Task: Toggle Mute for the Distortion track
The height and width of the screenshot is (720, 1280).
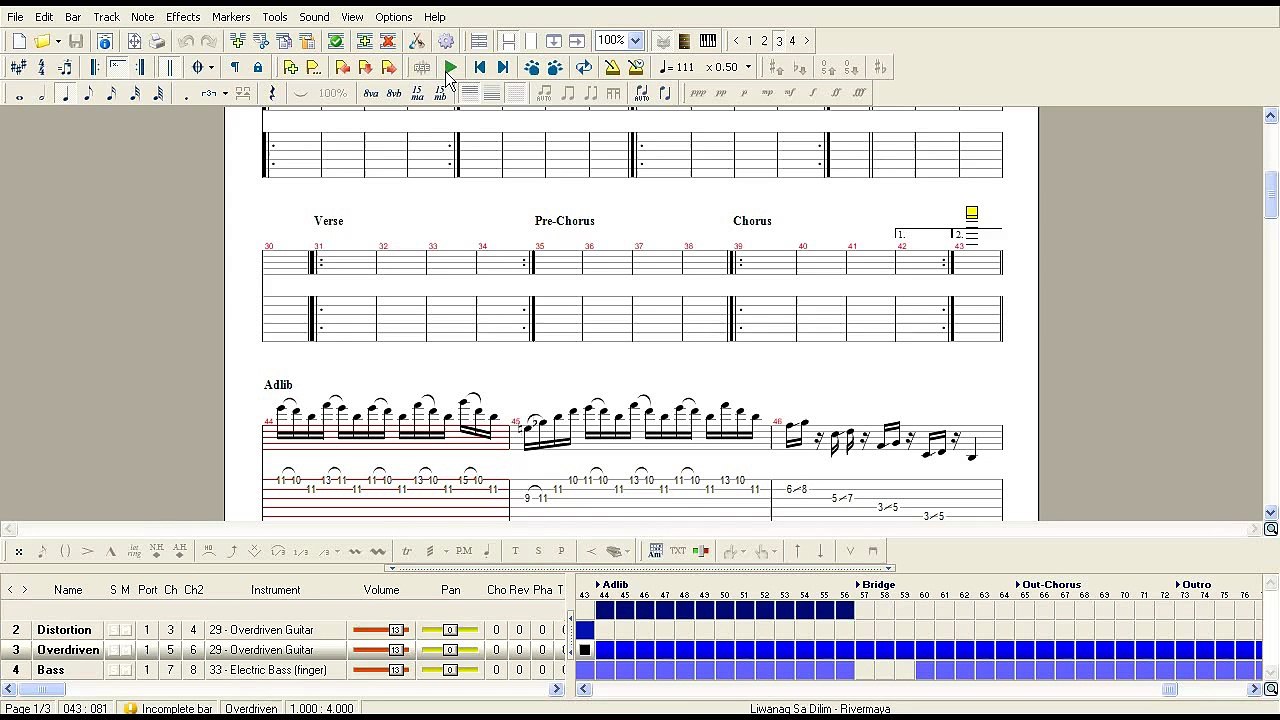Action: point(126,630)
